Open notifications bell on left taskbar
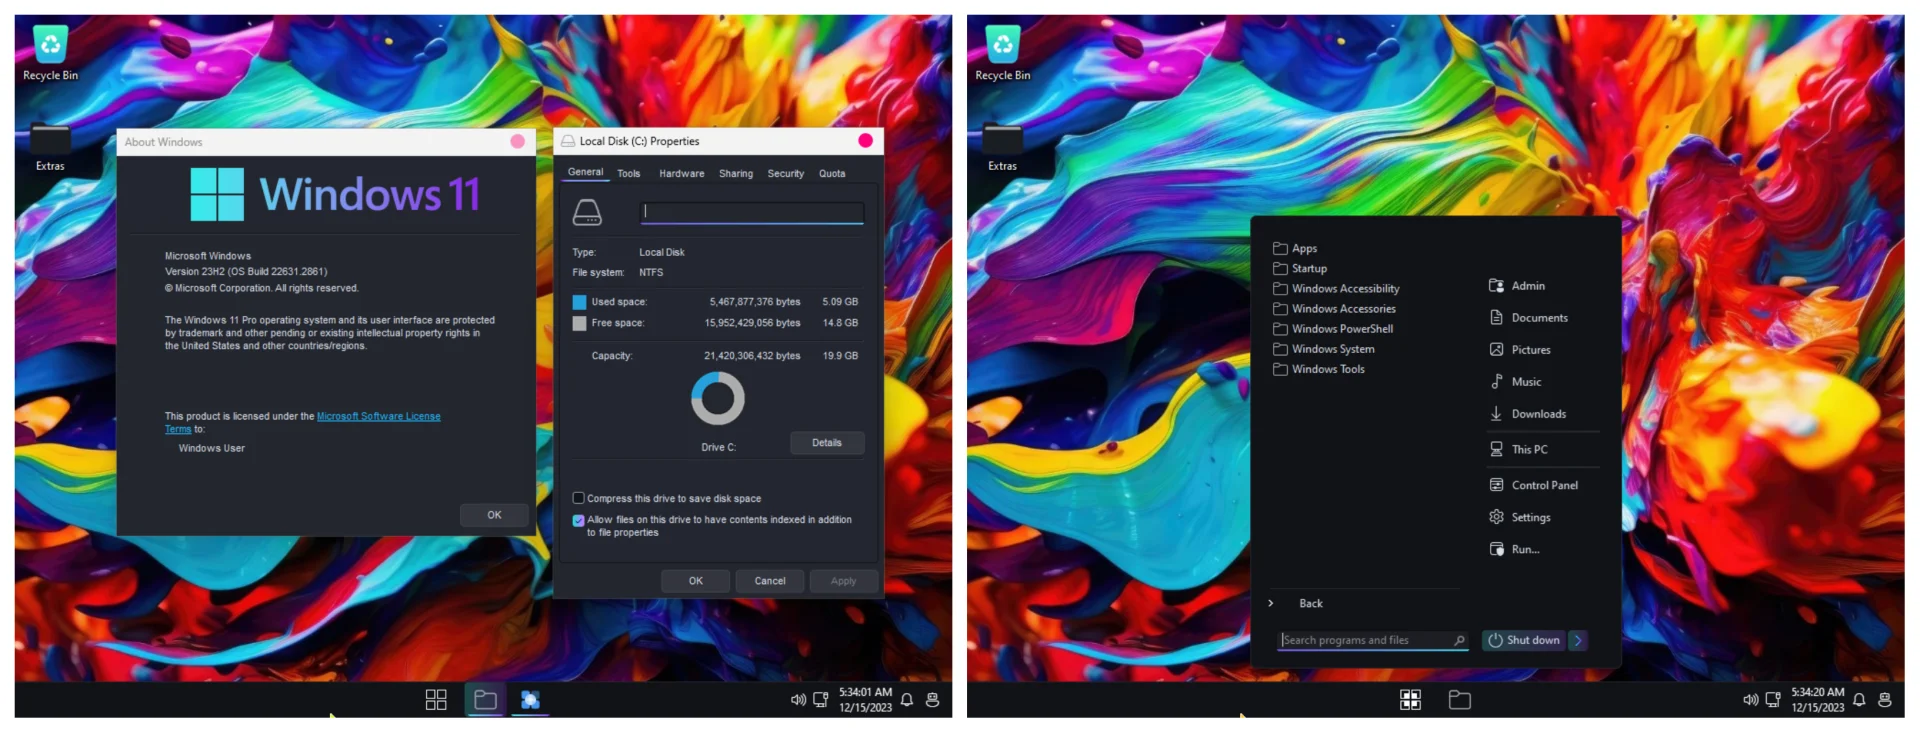1920x733 pixels. 907,700
